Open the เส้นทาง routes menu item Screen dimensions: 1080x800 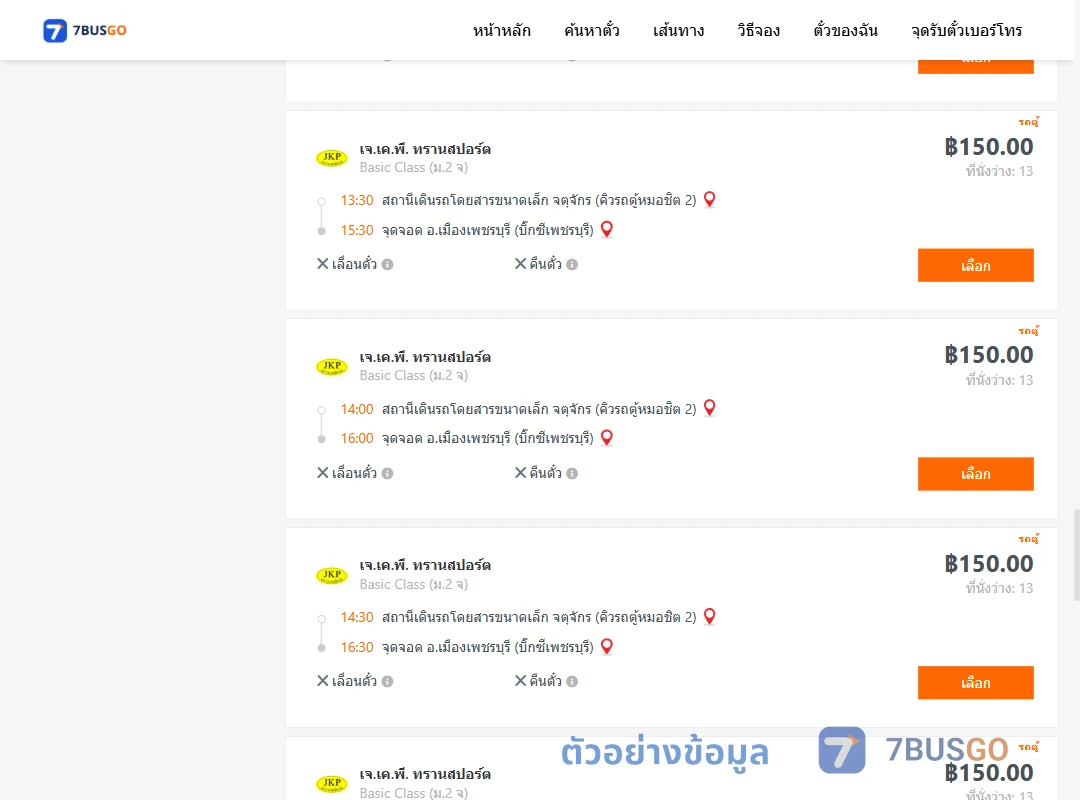678,30
